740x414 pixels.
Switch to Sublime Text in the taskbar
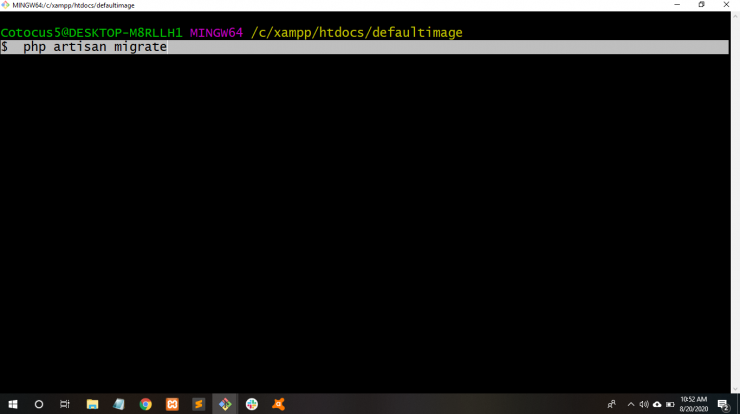(199, 404)
